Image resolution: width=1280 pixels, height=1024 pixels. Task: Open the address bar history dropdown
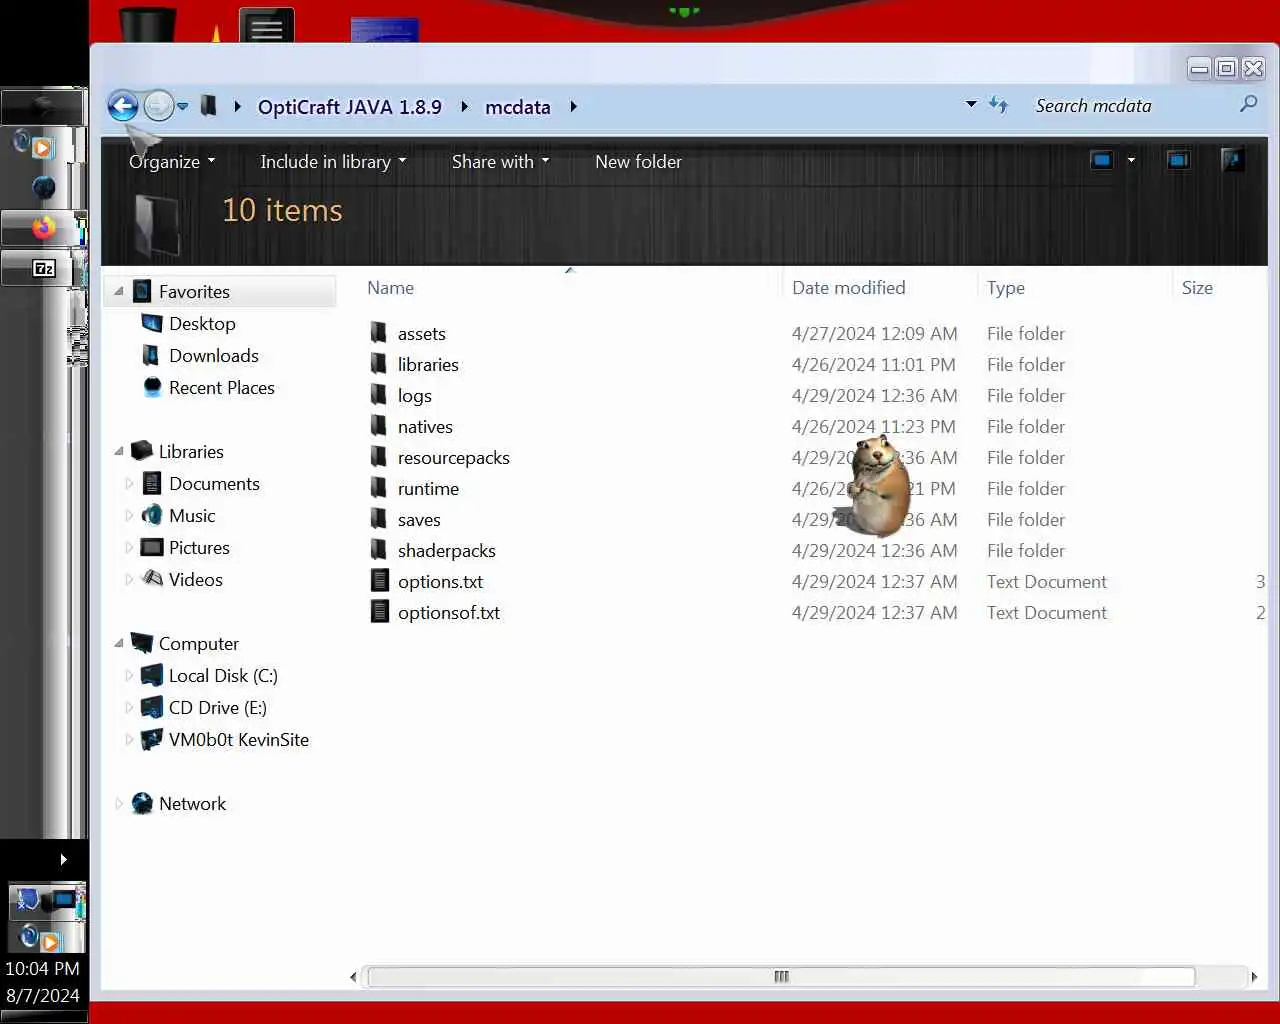pos(970,104)
